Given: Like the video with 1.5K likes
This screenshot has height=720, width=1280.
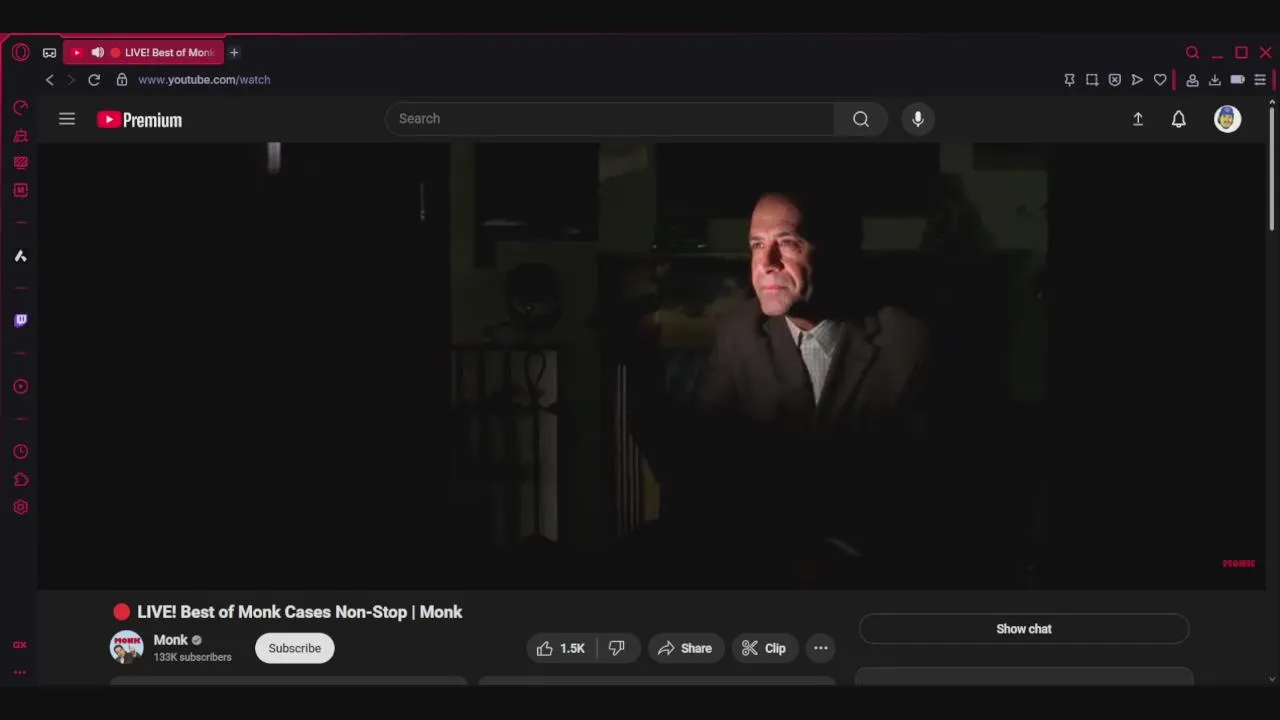Looking at the screenshot, I should [562, 648].
